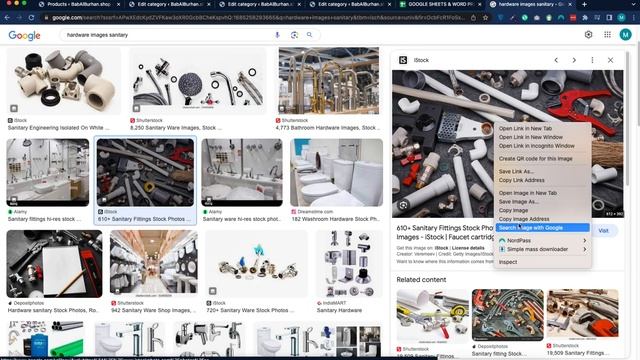Open a new browser tab
Image resolution: width=640 pixels, height=360 pixels.
[584, 4]
